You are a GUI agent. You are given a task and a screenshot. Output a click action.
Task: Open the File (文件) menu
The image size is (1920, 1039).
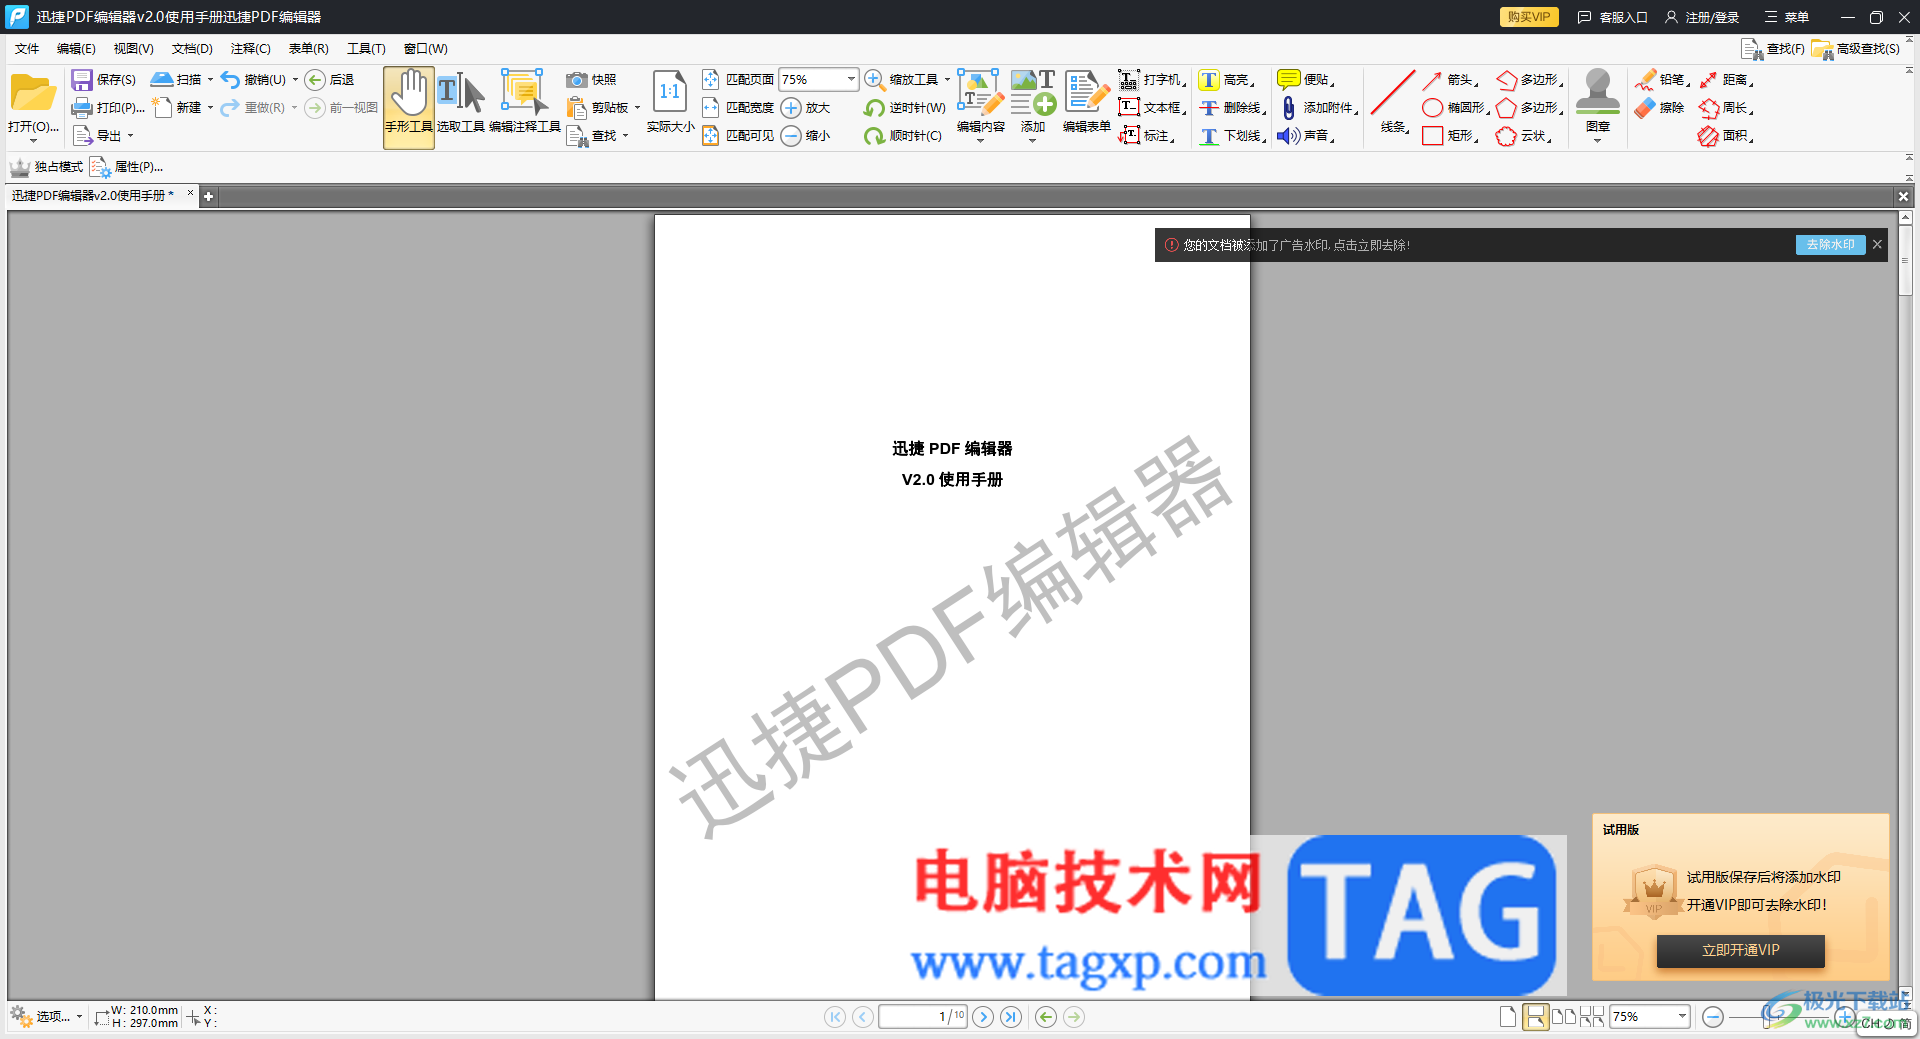[x=27, y=48]
